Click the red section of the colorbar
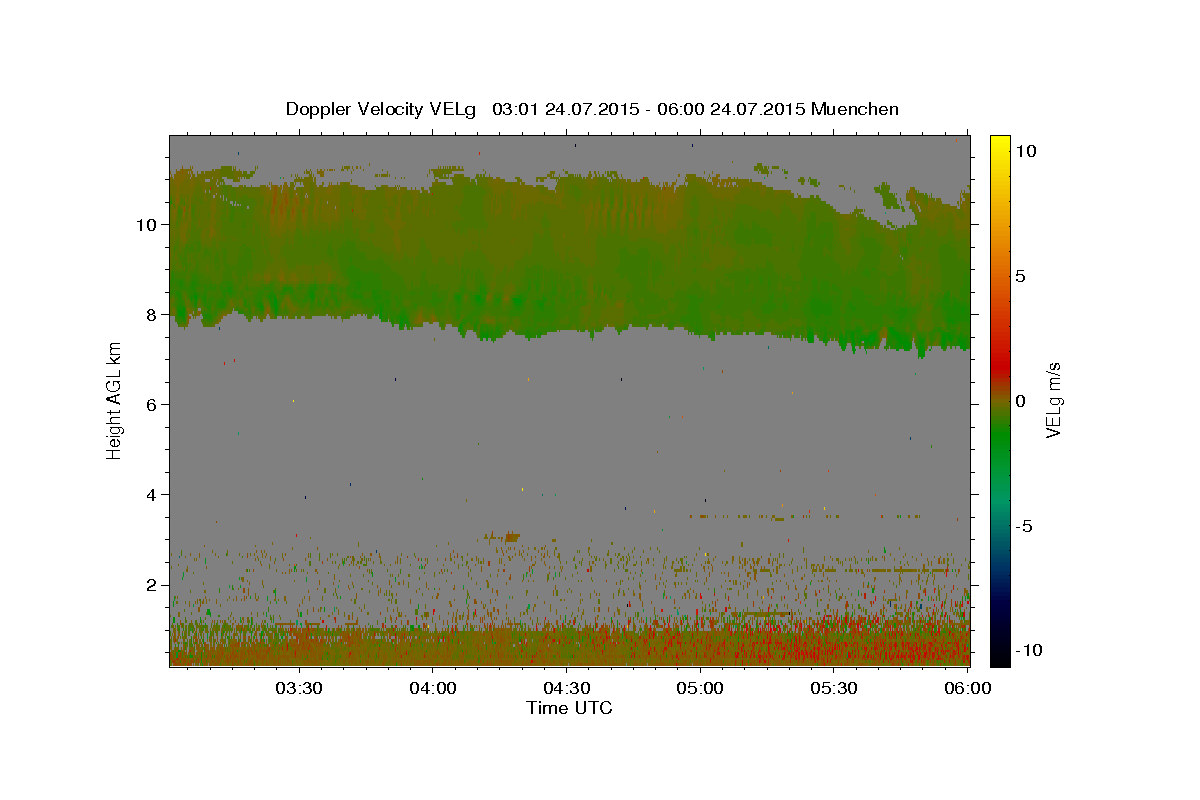The image size is (1200, 800). click(x=999, y=365)
